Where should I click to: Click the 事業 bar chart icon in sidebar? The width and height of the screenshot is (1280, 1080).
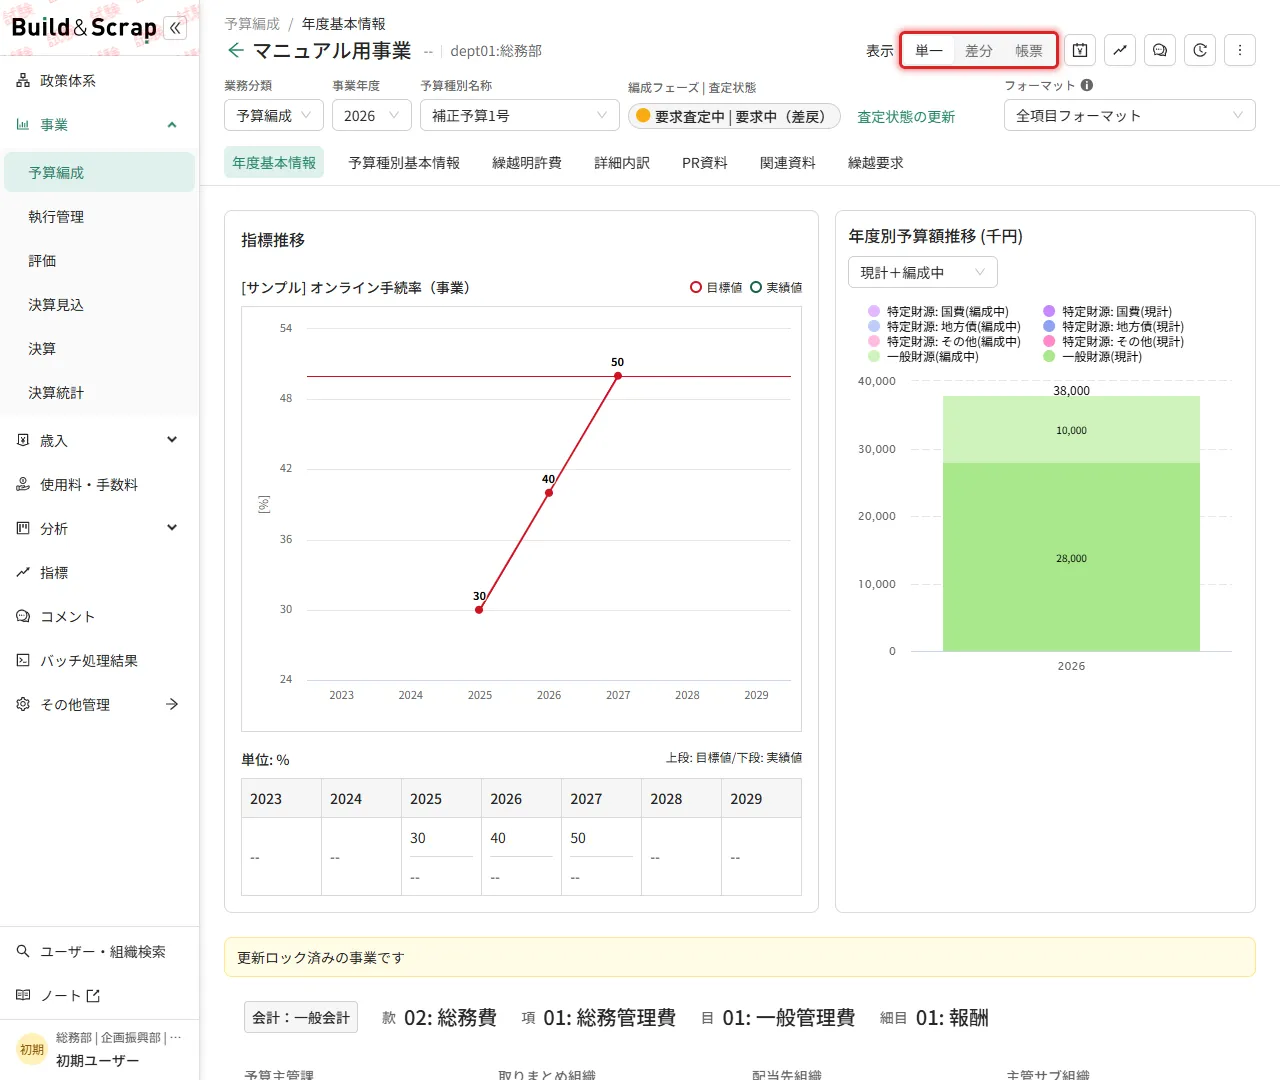pos(23,124)
